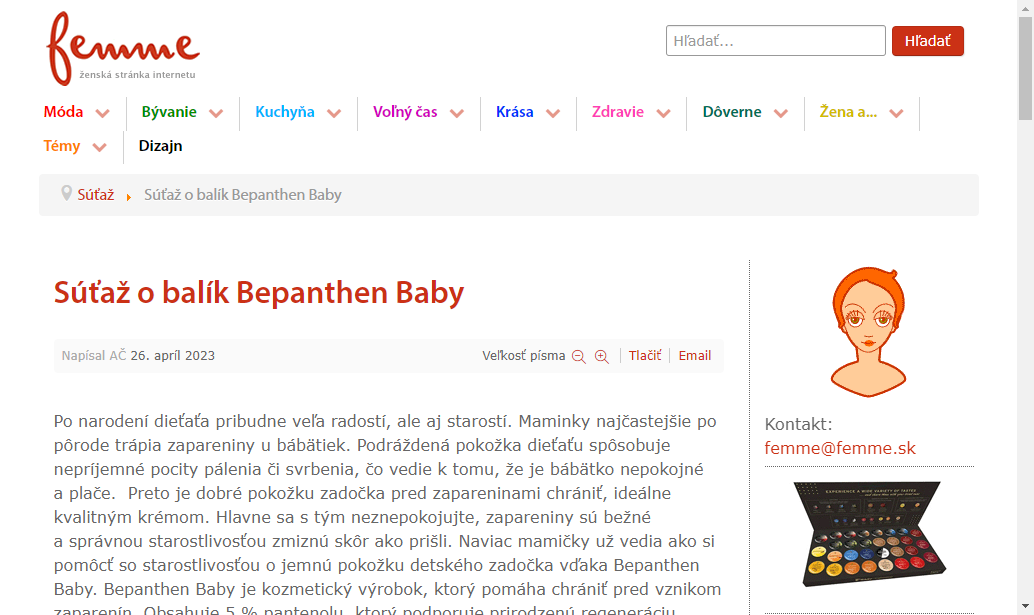This screenshot has height=615, width=1034.
Task: Expand the Témy menu chevron
Action: click(100, 147)
